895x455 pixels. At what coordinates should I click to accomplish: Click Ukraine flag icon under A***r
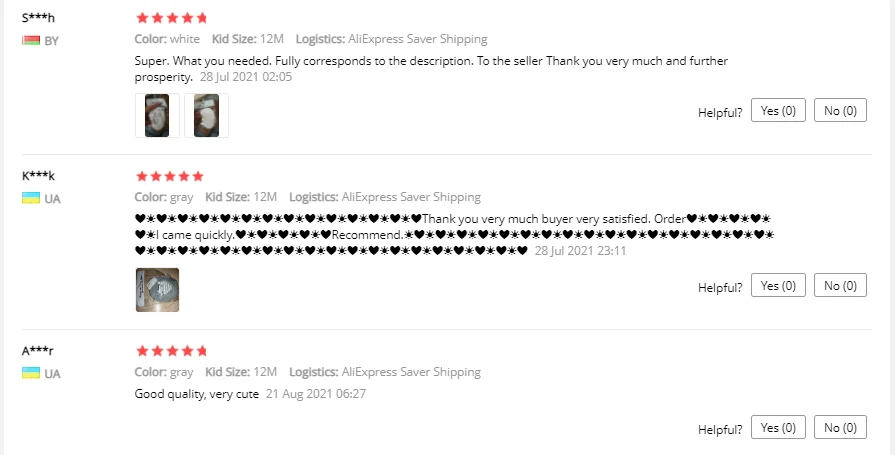(31, 373)
